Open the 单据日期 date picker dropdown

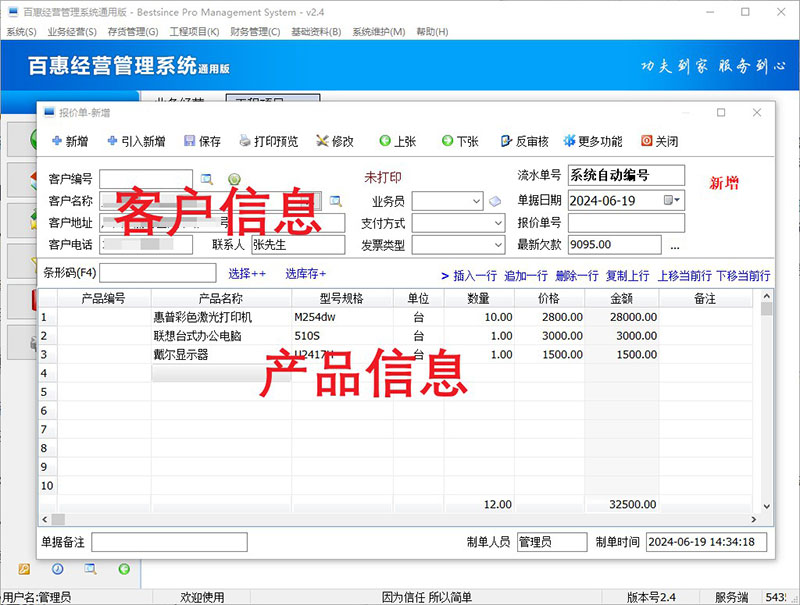677,201
